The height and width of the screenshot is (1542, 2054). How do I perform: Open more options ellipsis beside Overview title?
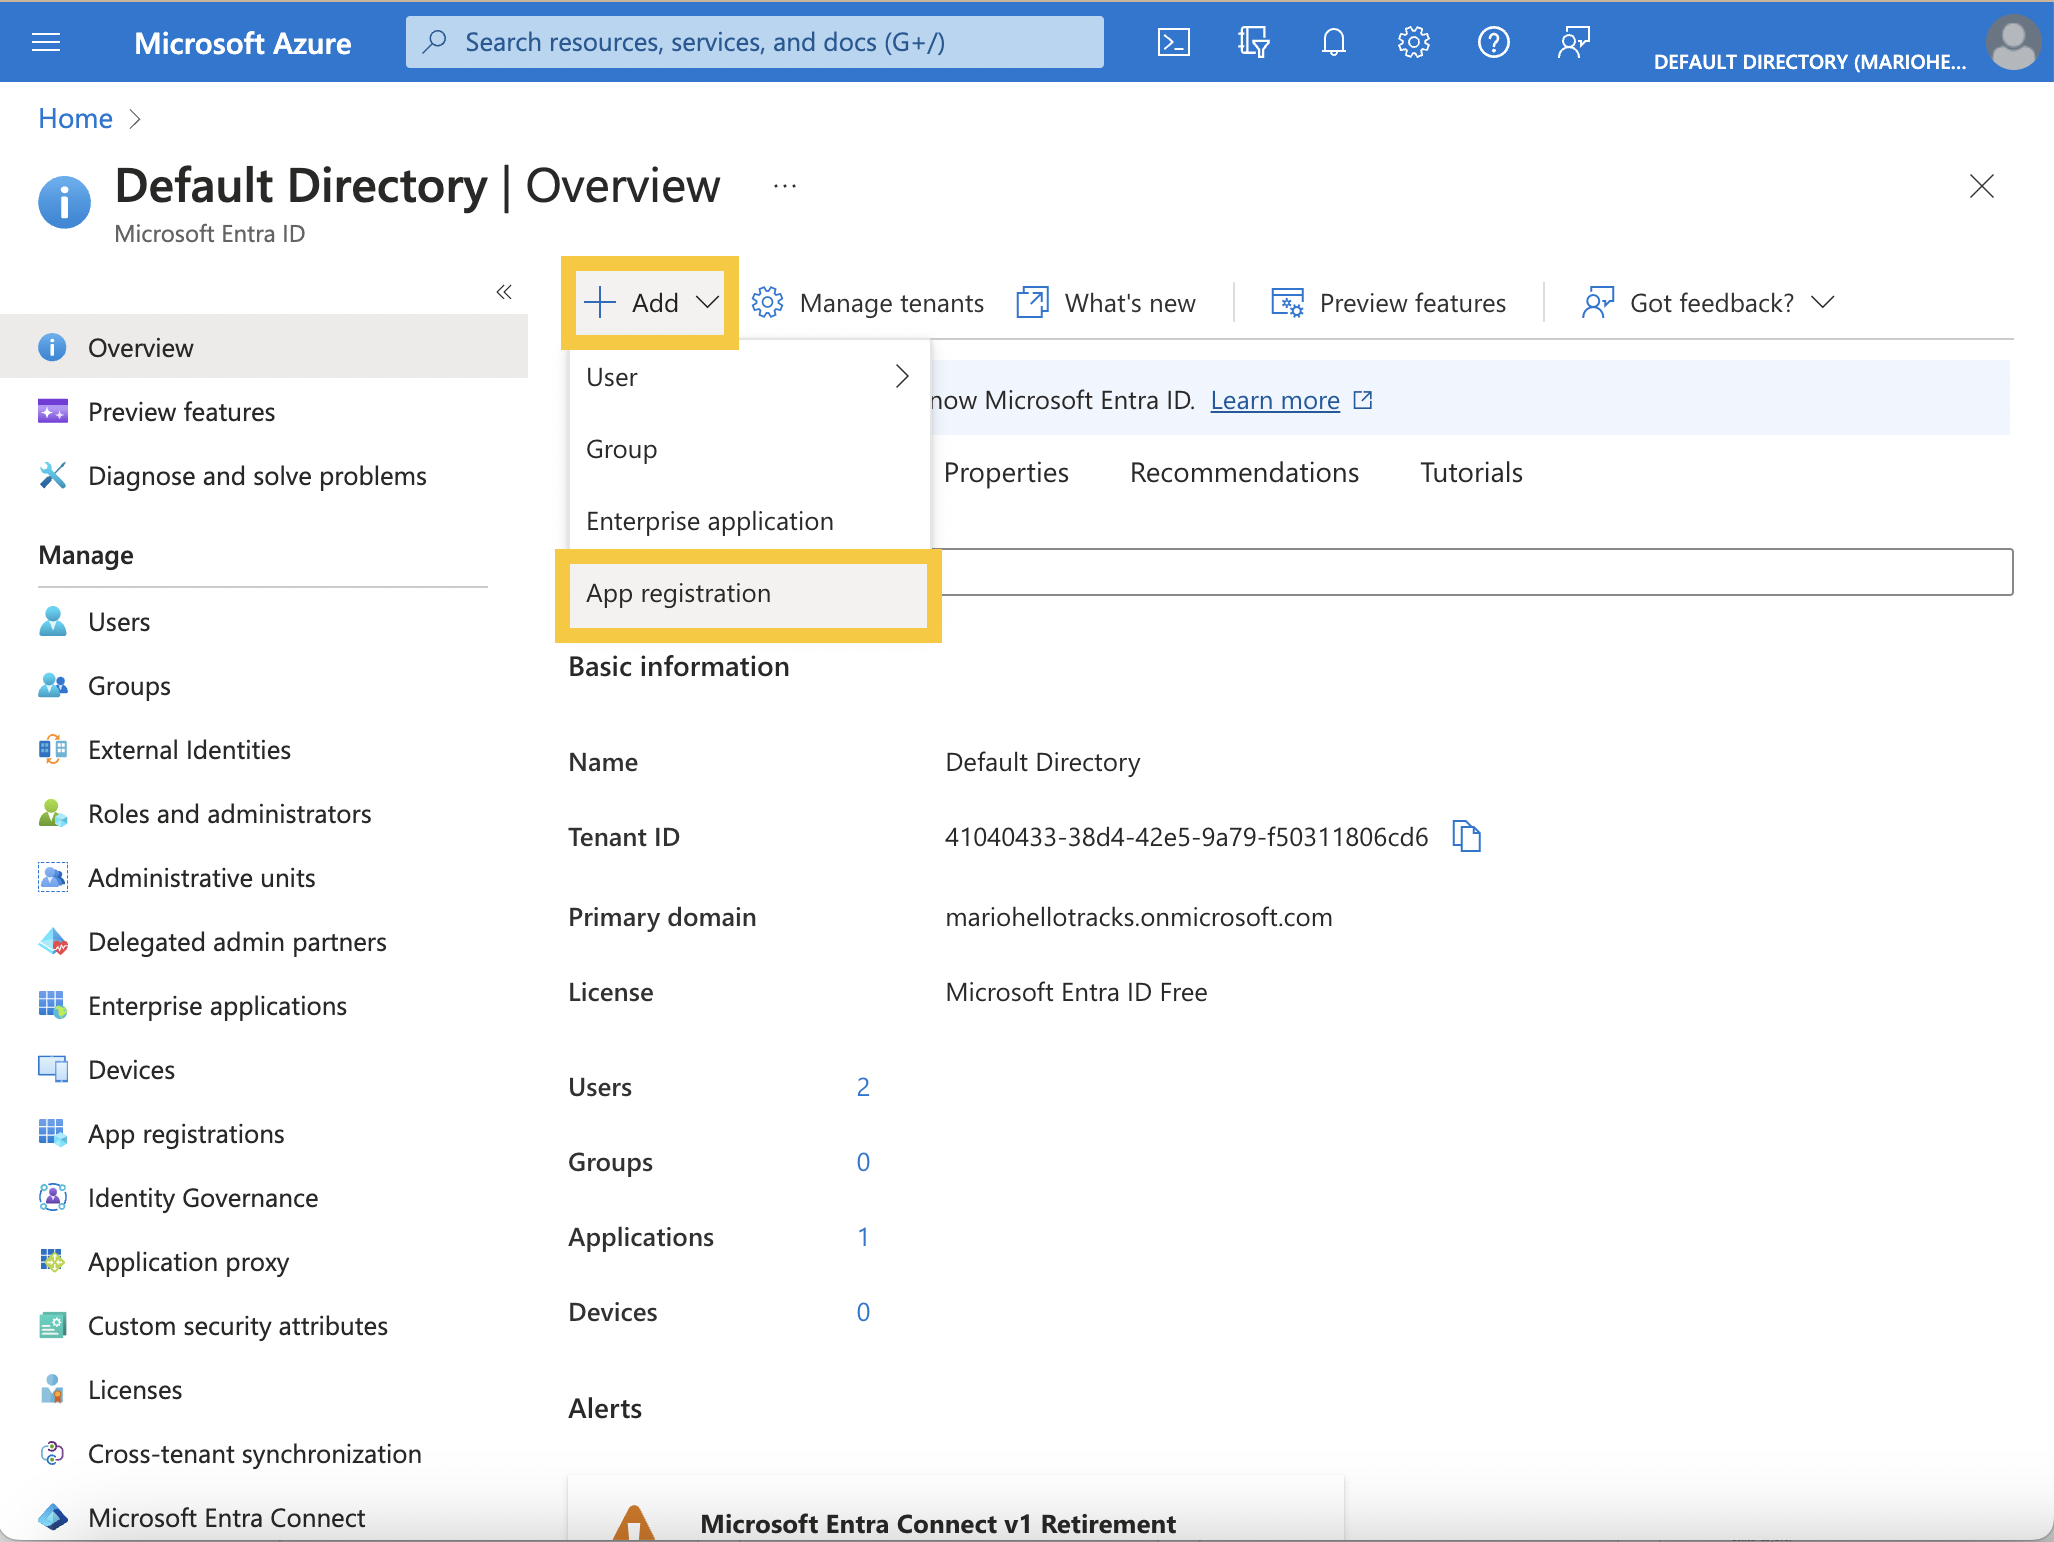click(785, 186)
